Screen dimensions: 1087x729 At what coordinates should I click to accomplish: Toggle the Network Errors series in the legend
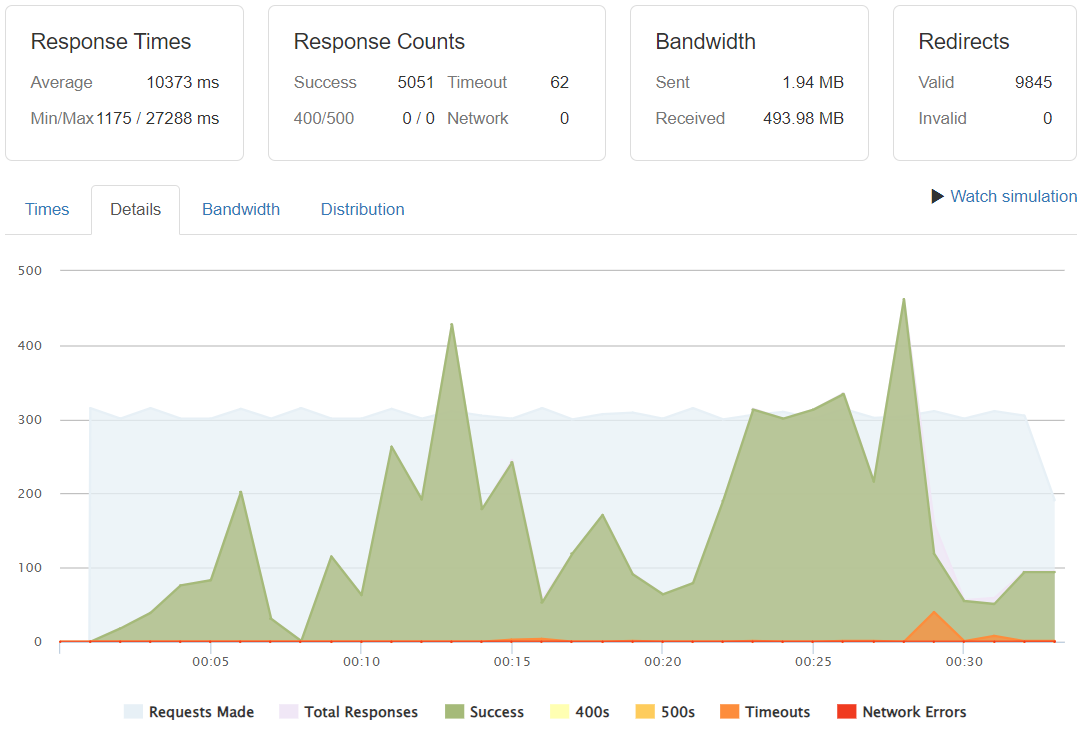click(903, 711)
